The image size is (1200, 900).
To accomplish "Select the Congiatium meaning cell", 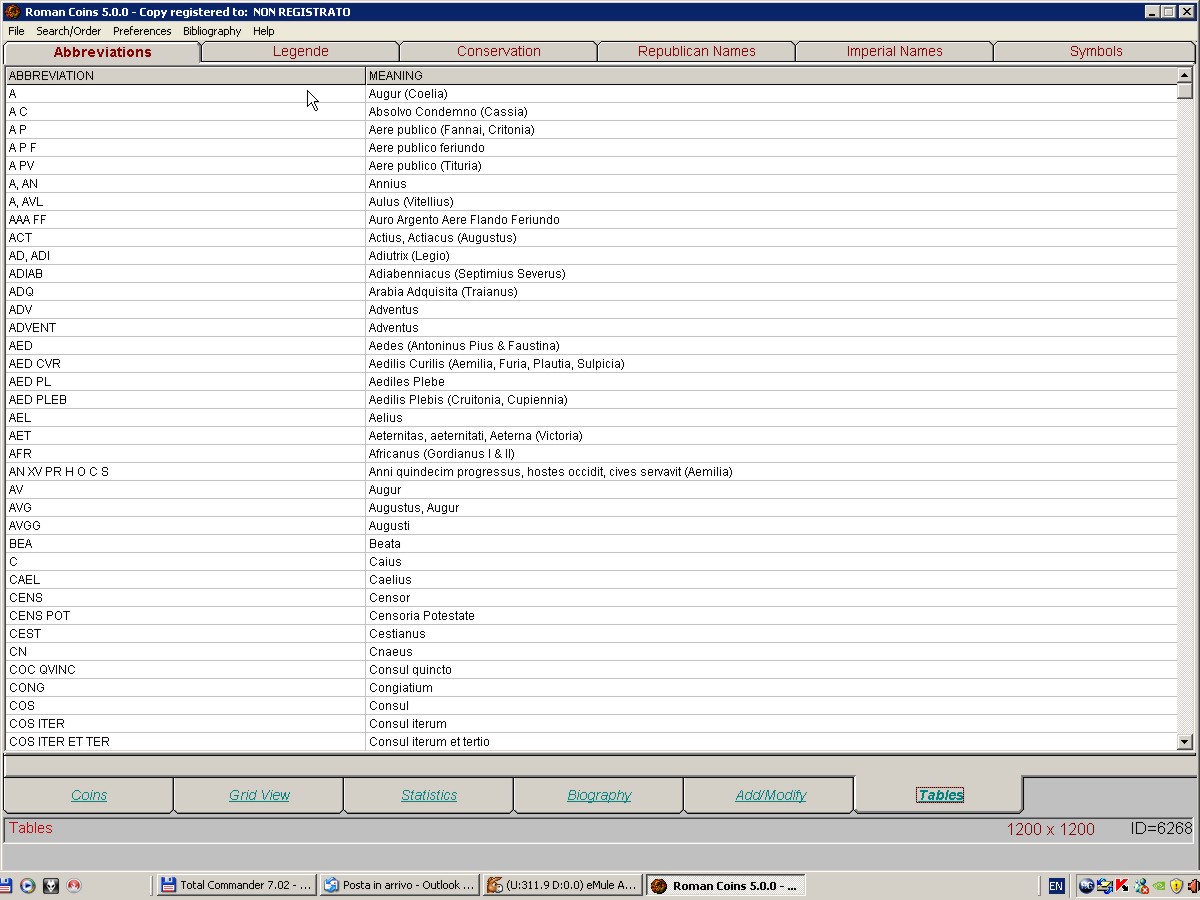I will point(771,688).
